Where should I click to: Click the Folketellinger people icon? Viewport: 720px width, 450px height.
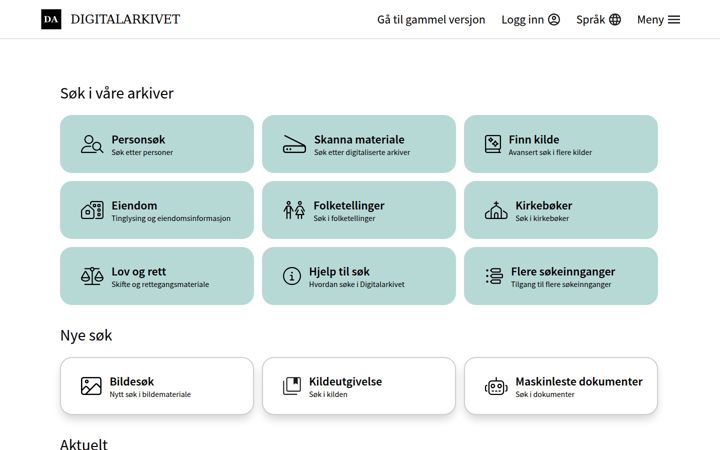tap(294, 210)
